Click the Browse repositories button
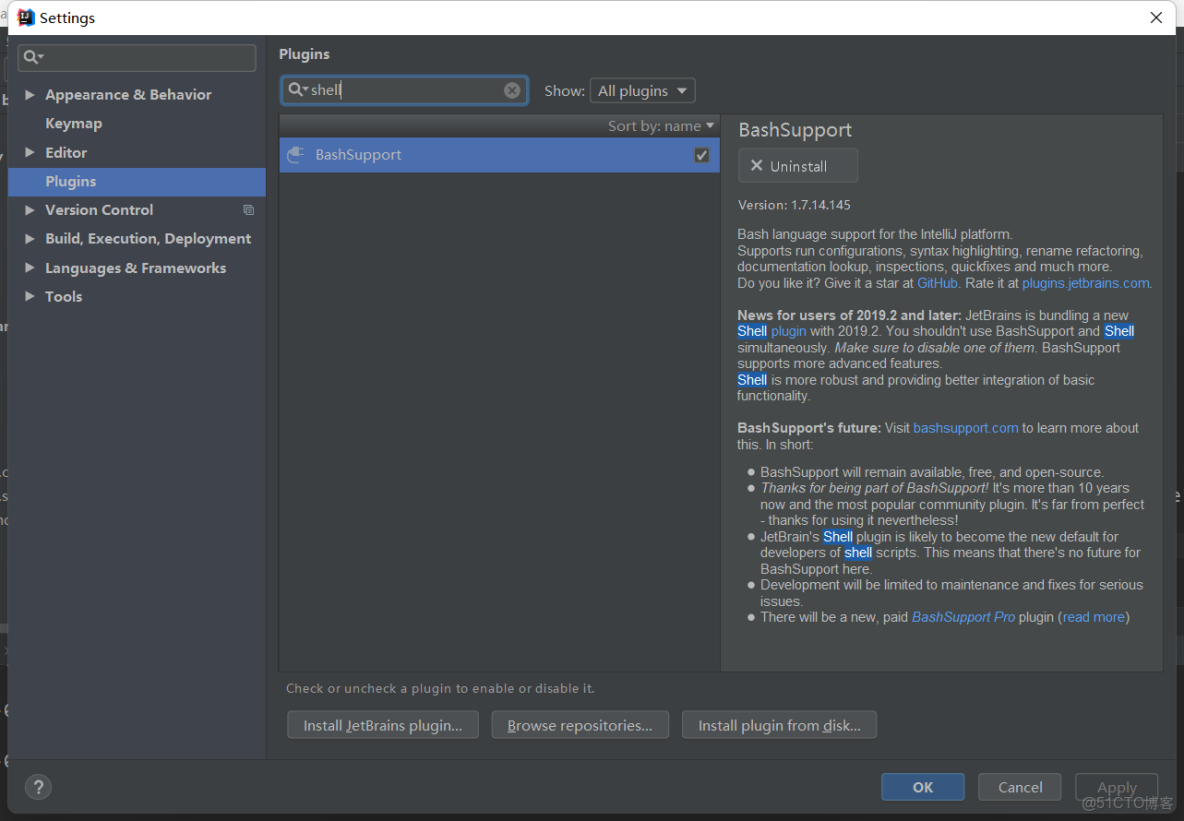The height and width of the screenshot is (821, 1184). (x=580, y=724)
